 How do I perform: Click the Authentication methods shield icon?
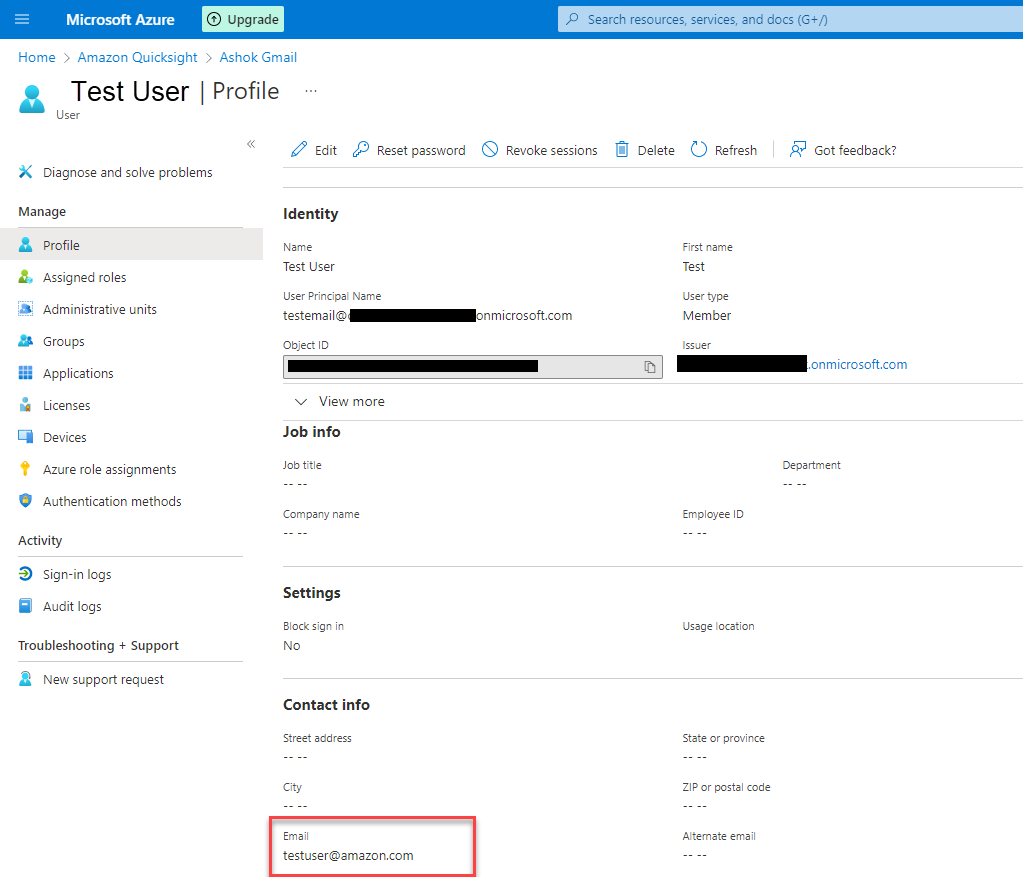pyautogui.click(x=25, y=500)
